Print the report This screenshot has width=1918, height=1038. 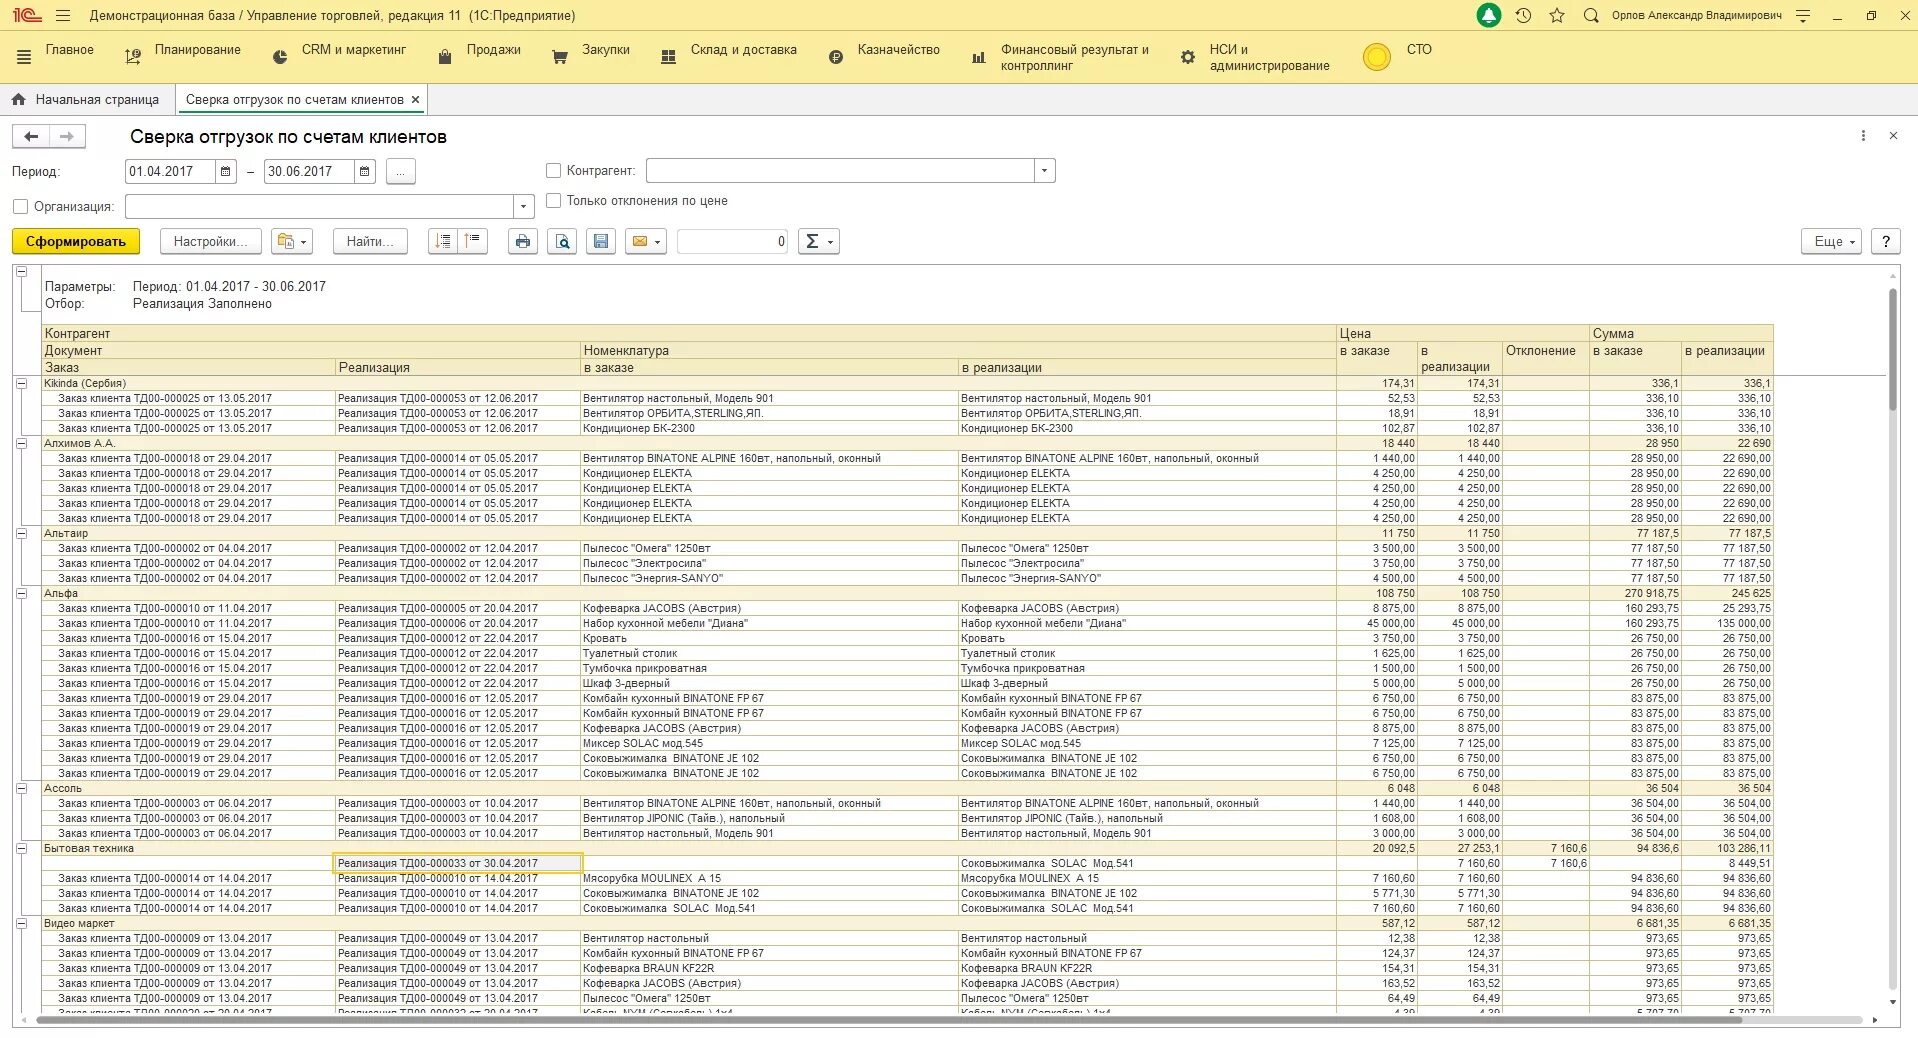coord(523,241)
